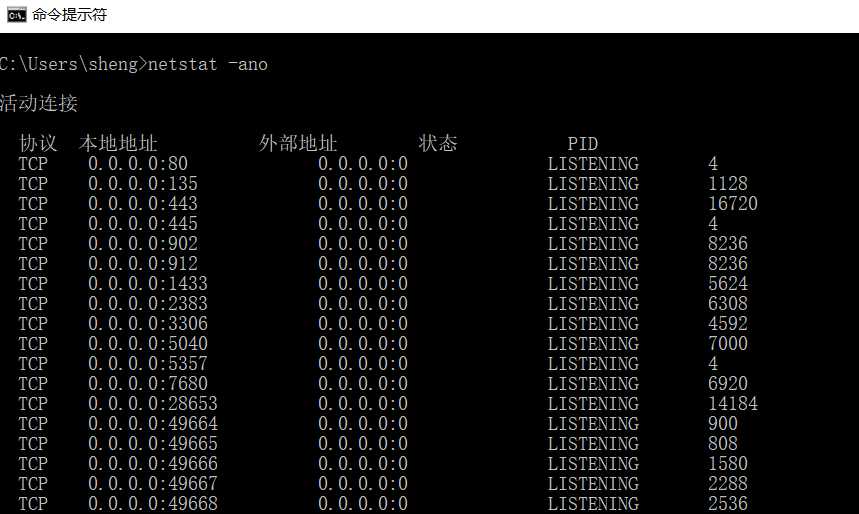
Task: Click foreign address in port 5040 row
Action: coord(363,344)
